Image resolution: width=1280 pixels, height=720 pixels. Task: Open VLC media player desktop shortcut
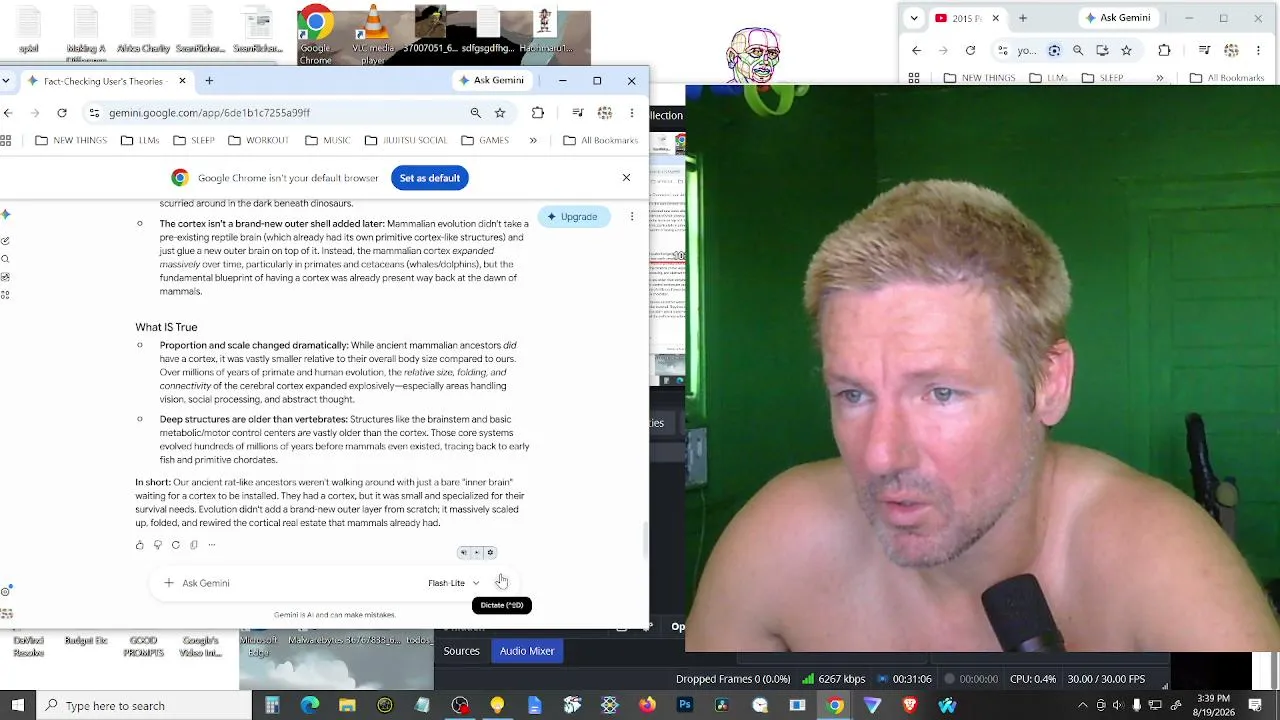coord(373,35)
